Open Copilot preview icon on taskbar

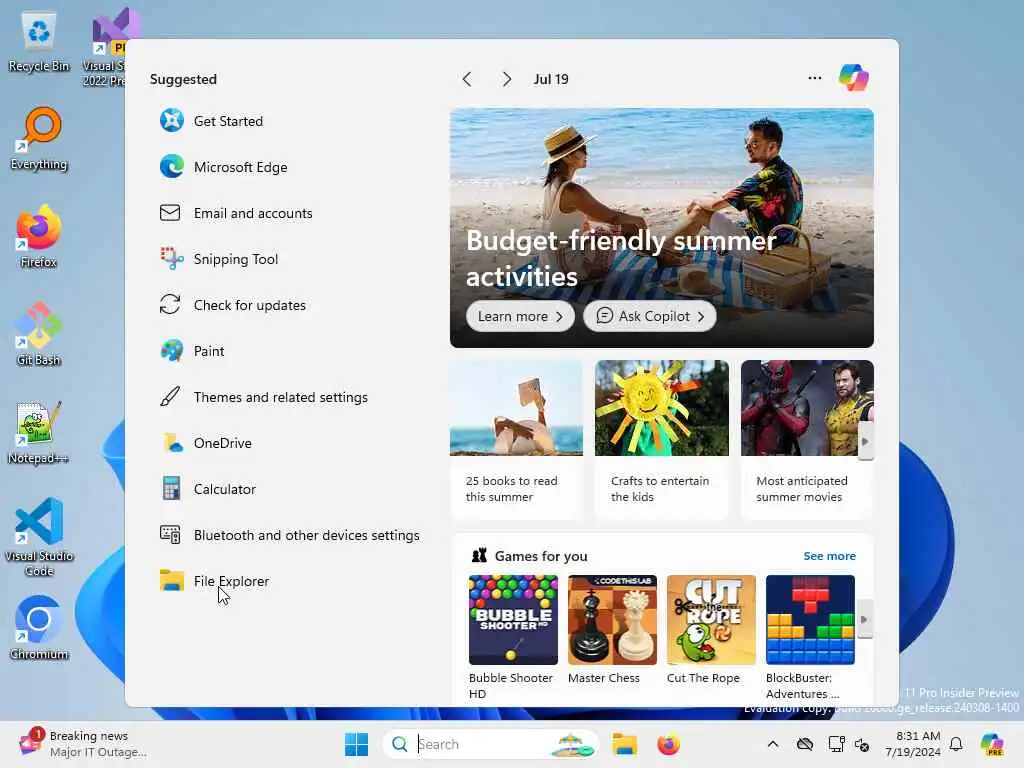click(x=992, y=744)
